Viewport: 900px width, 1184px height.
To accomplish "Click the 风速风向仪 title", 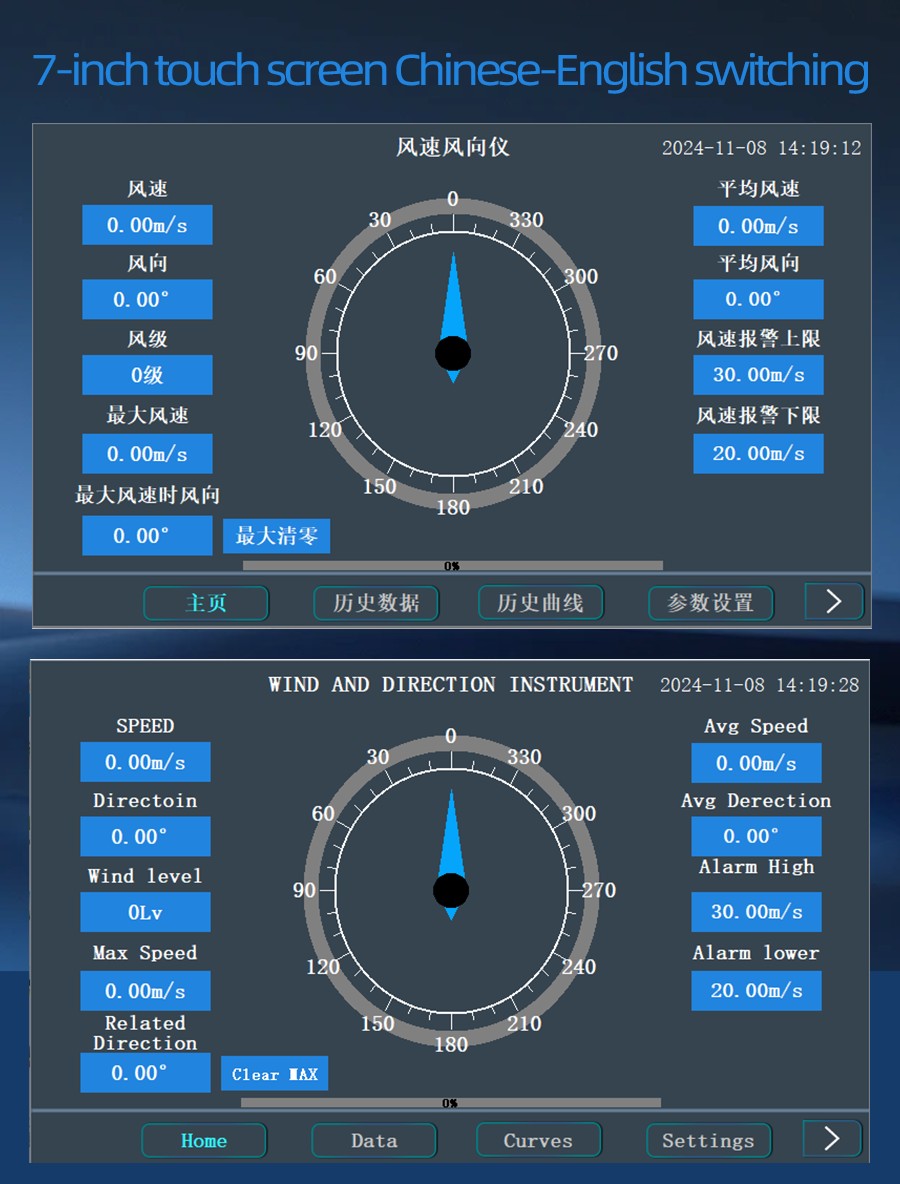I will tap(453, 147).
